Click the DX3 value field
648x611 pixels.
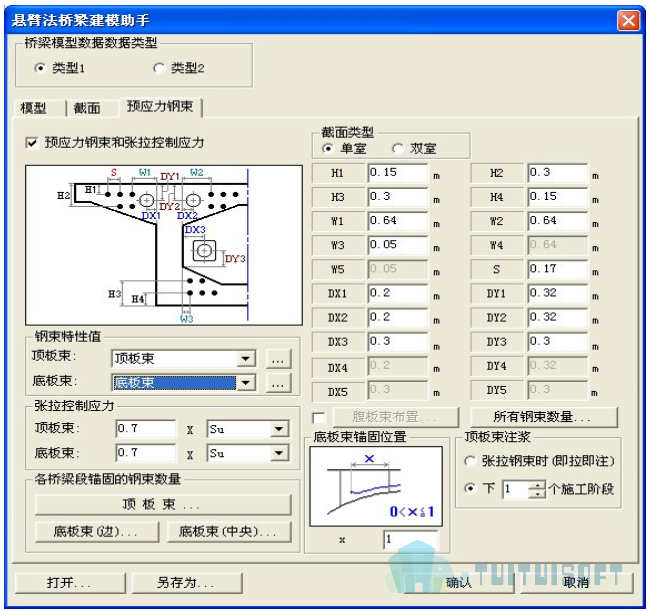[398, 342]
